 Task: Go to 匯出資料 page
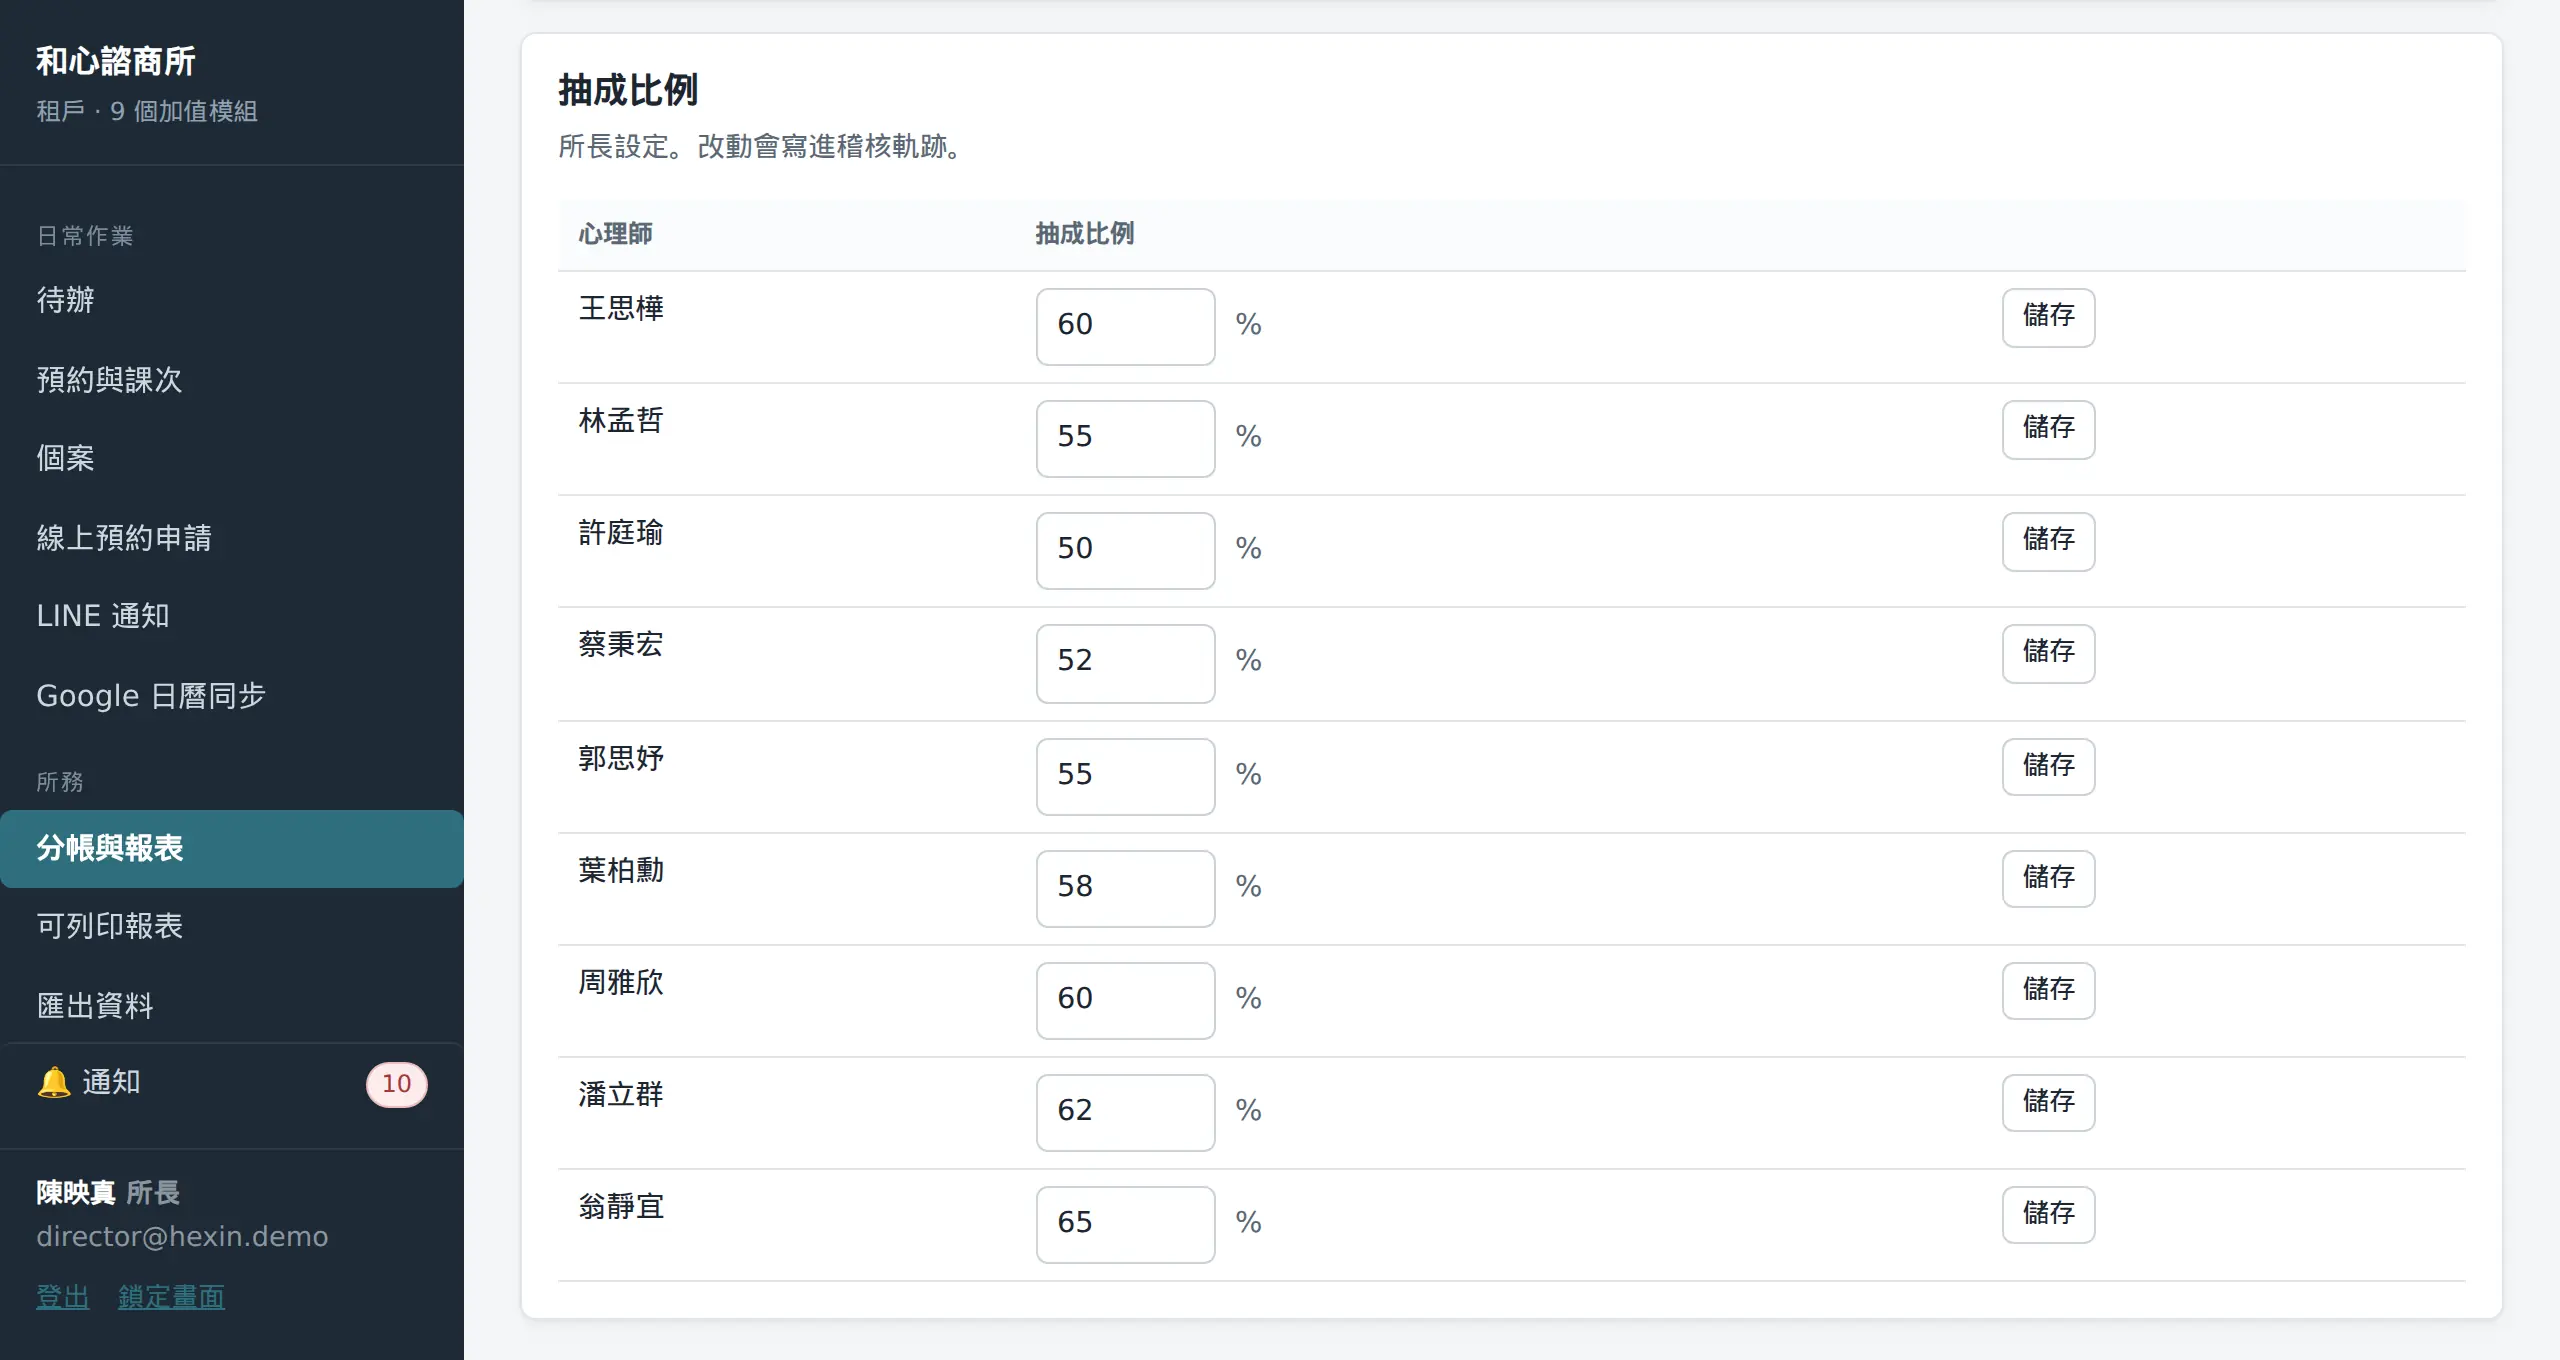tap(232, 1006)
